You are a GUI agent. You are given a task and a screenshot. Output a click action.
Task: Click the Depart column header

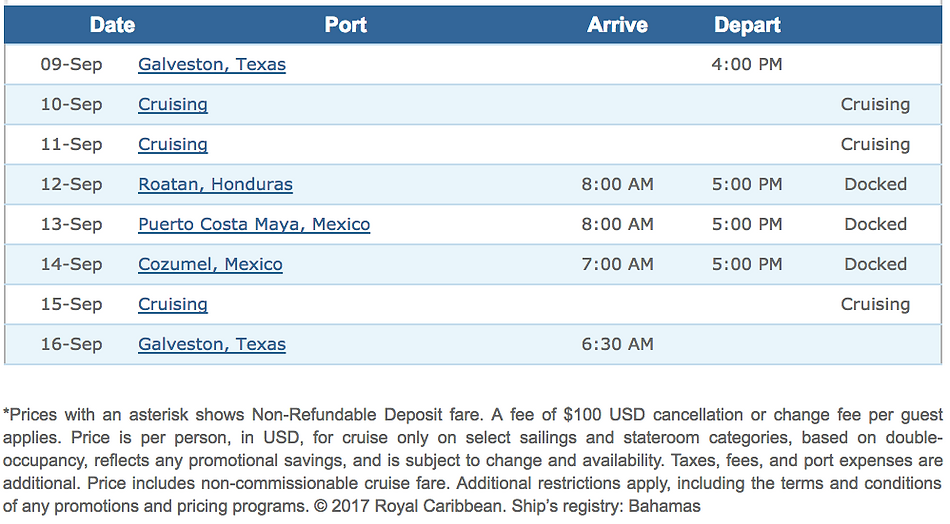(x=747, y=25)
